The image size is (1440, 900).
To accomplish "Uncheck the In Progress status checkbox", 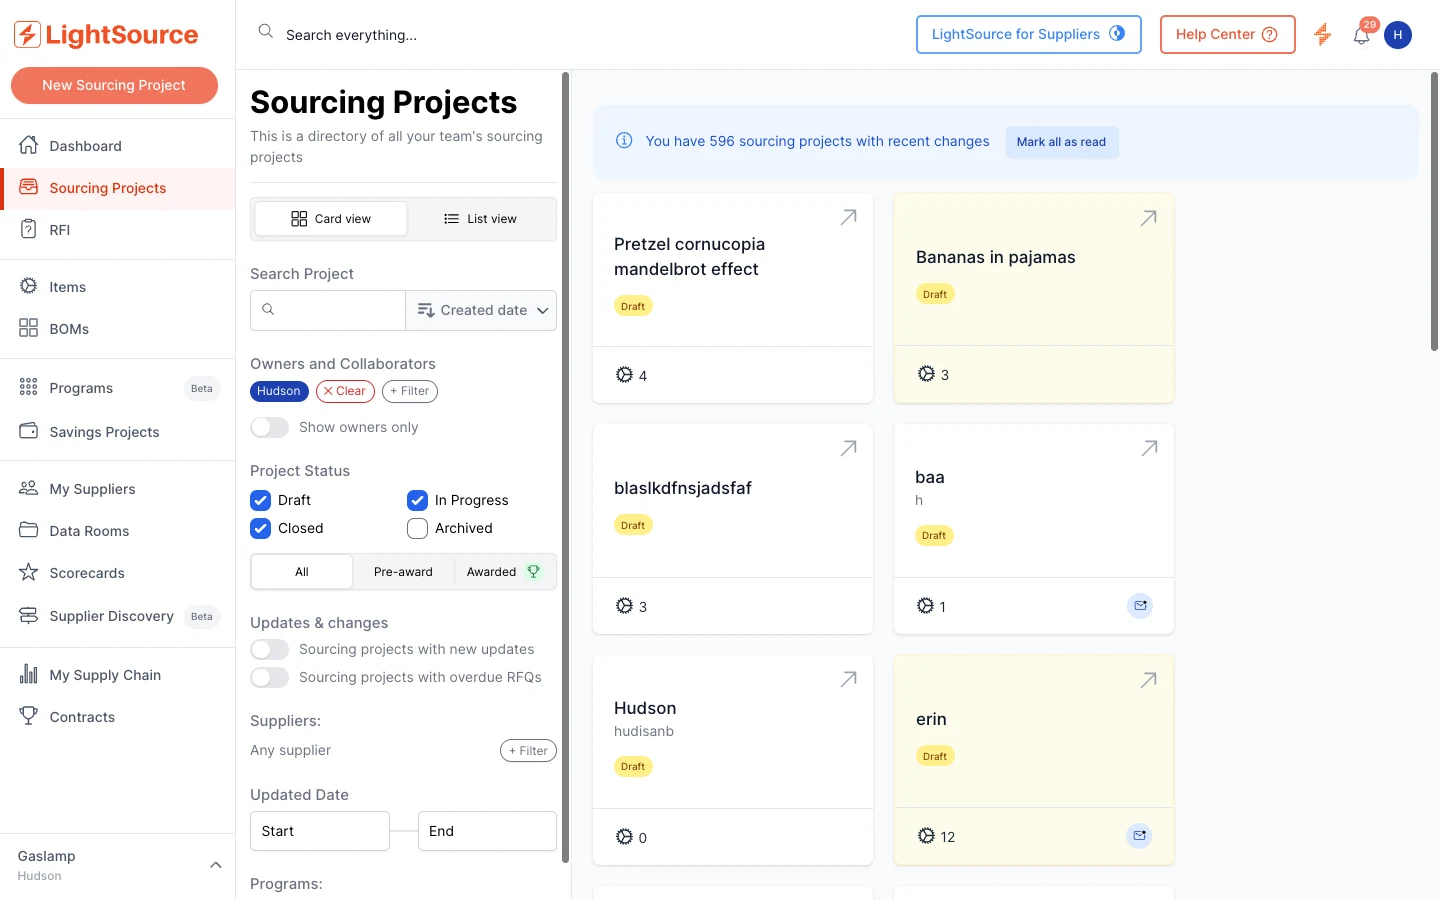I will click(417, 500).
